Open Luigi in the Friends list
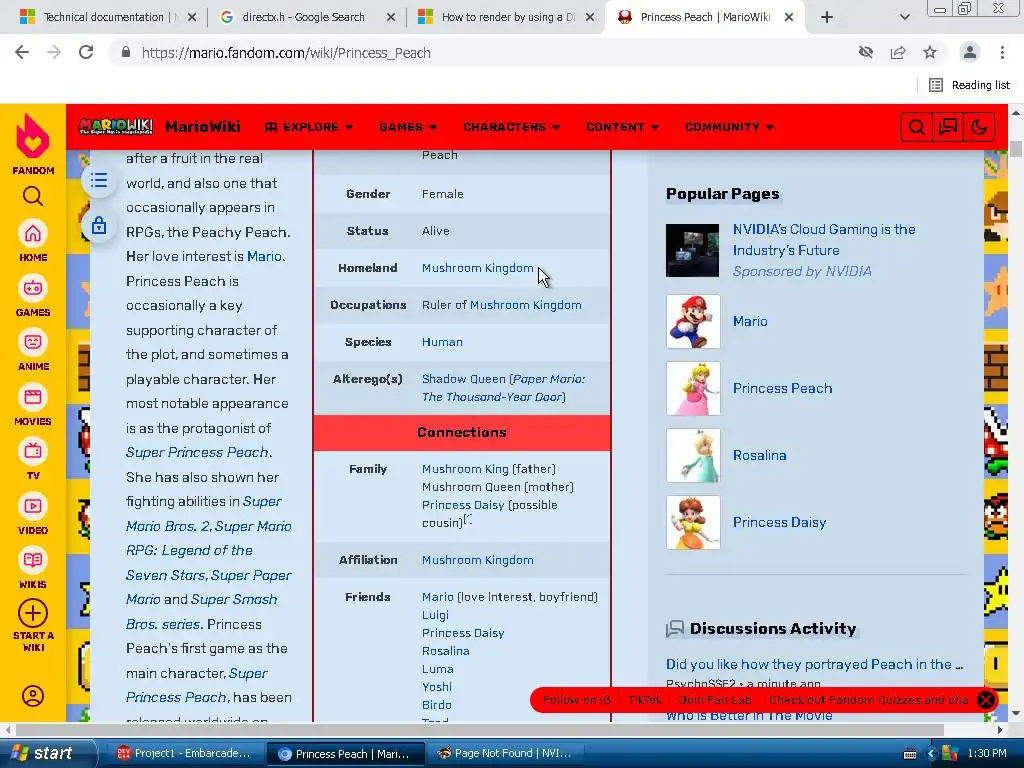This screenshot has width=1024, height=768. (x=435, y=615)
